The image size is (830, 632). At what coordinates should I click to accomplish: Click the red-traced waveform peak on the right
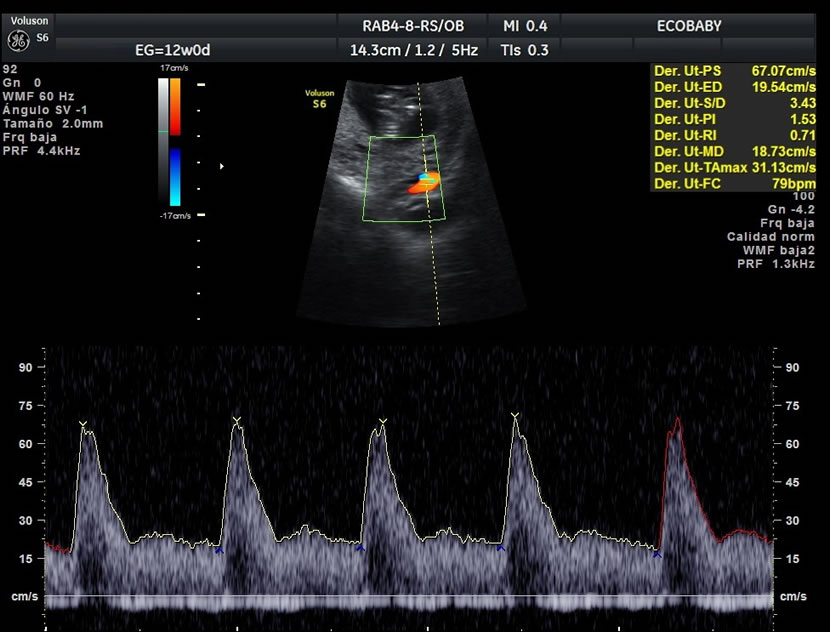click(x=676, y=423)
